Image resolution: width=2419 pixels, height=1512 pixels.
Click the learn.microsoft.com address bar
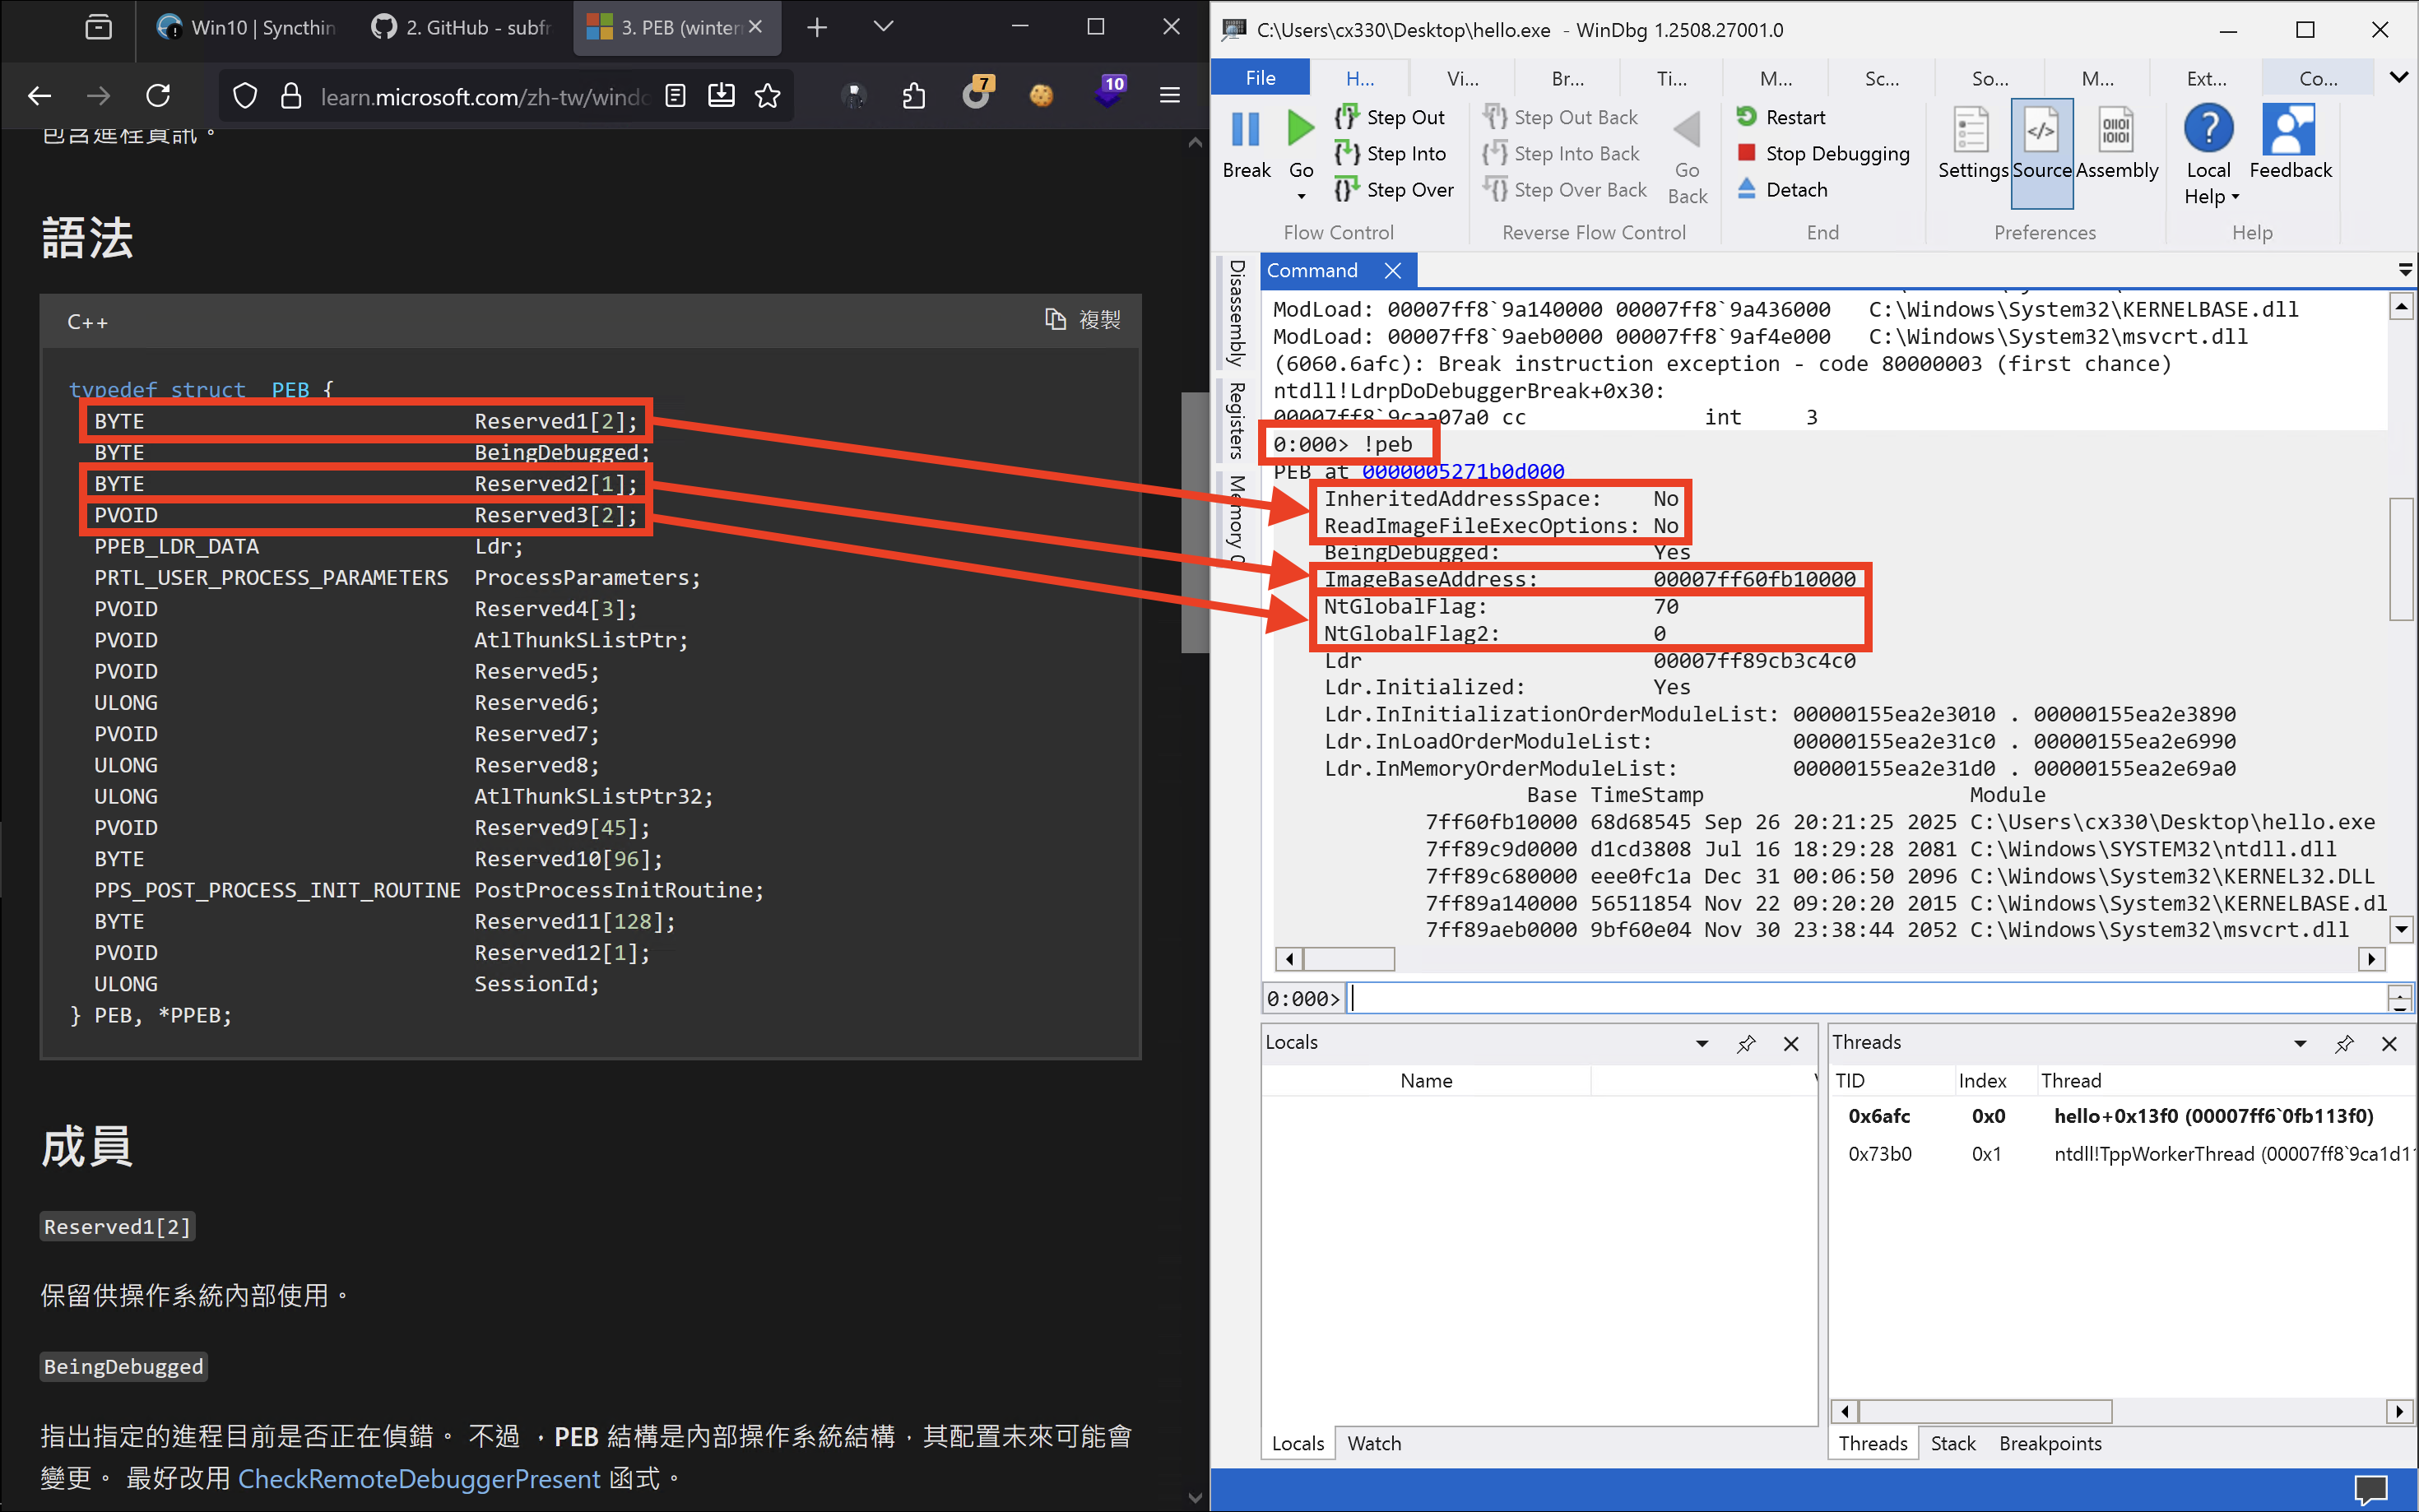click(x=484, y=96)
